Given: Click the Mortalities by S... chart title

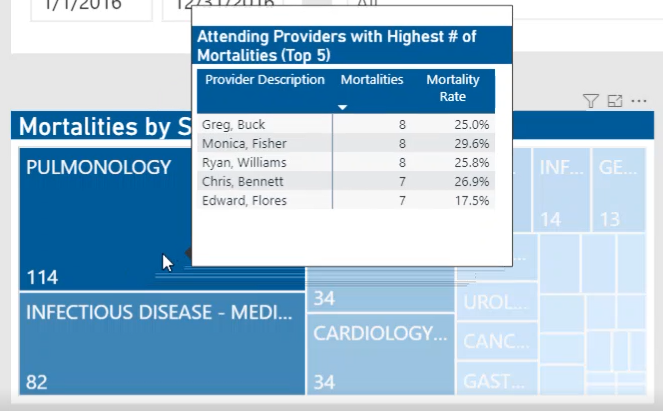Looking at the screenshot, I should pos(105,126).
